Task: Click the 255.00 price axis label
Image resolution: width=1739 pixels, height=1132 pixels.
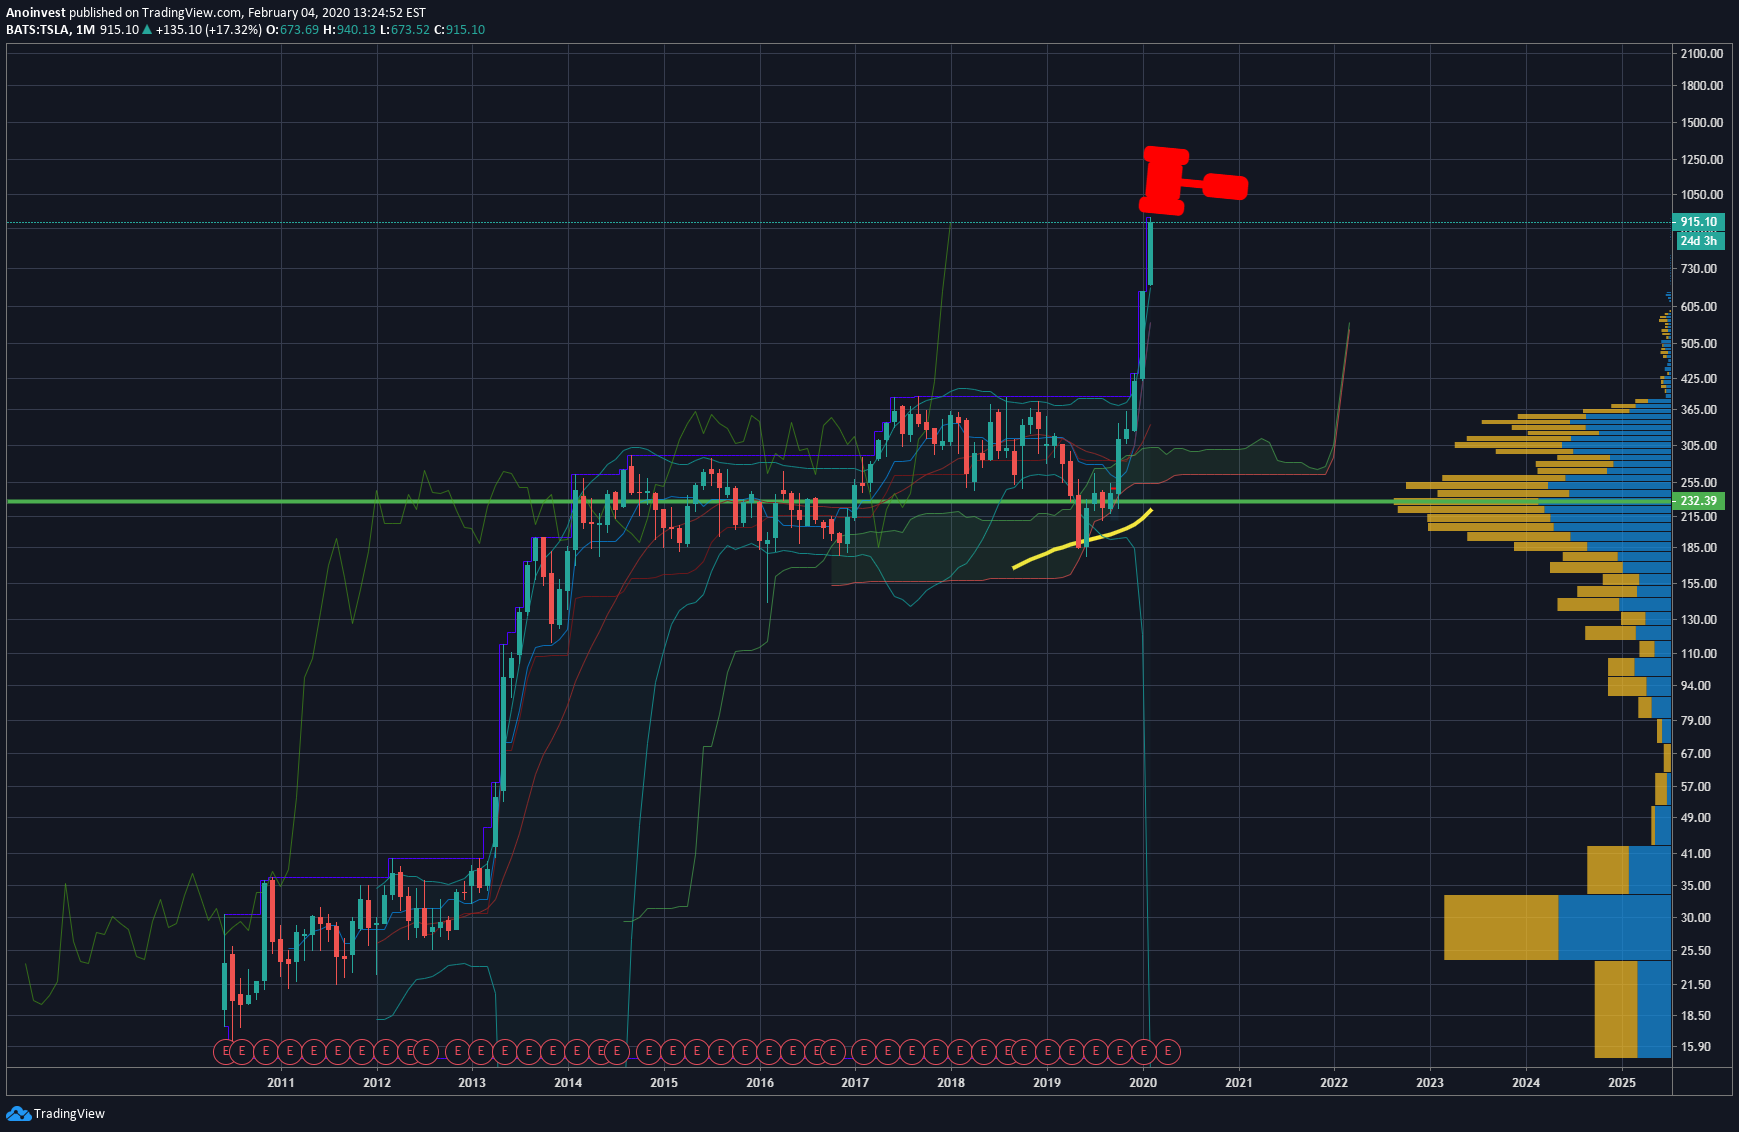Action: [x=1698, y=483]
